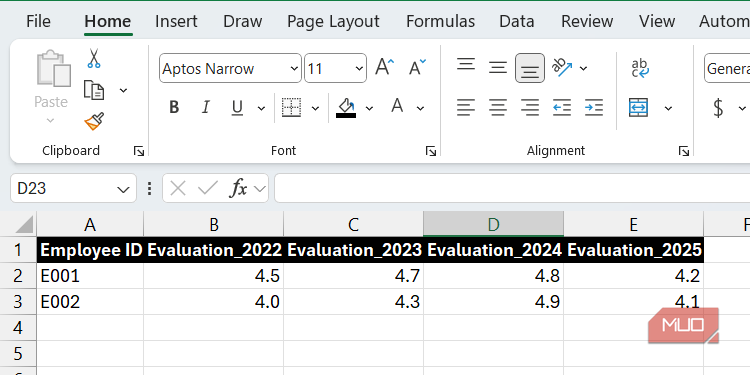Expand Font Color palette arrow
Viewport: 750px width, 375px height.
tap(420, 108)
